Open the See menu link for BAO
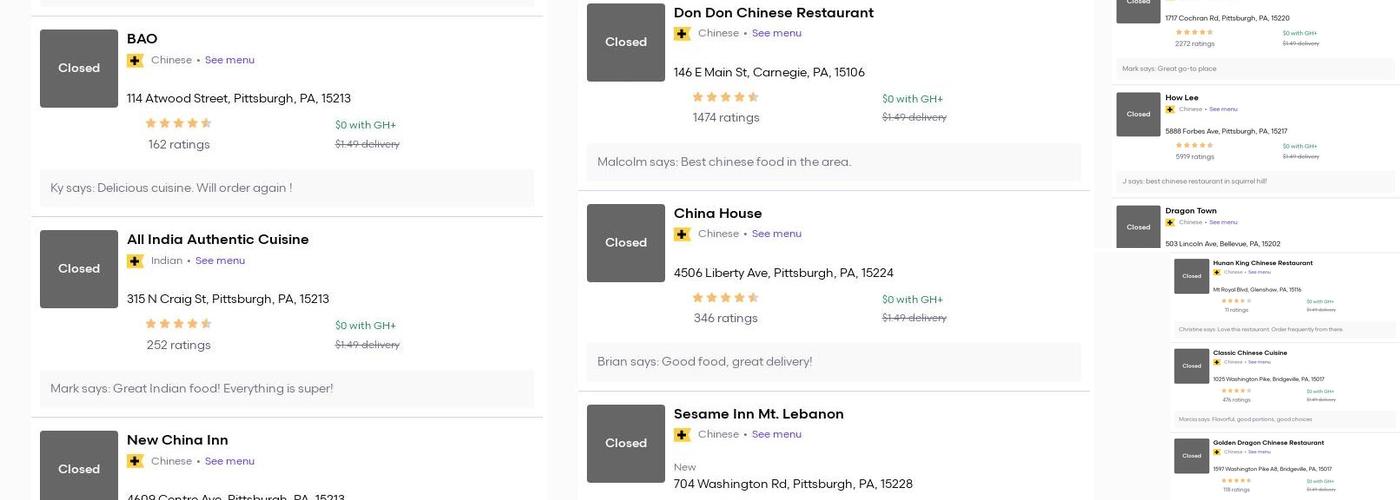Viewport: 1400px width, 500px height. pyautogui.click(x=229, y=60)
